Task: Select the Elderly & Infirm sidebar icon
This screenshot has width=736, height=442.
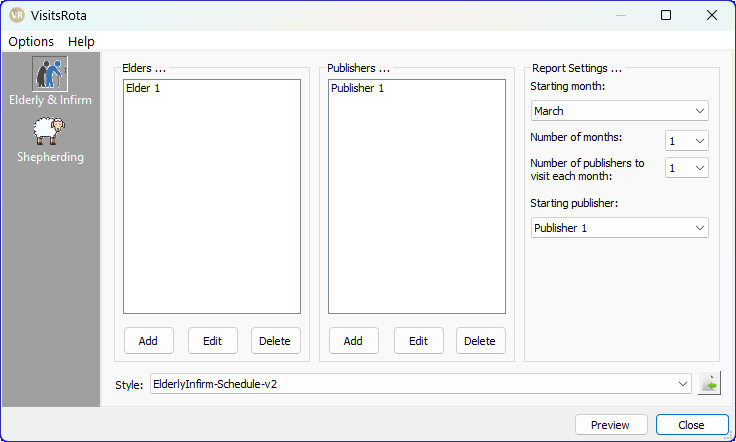Action: click(x=50, y=74)
